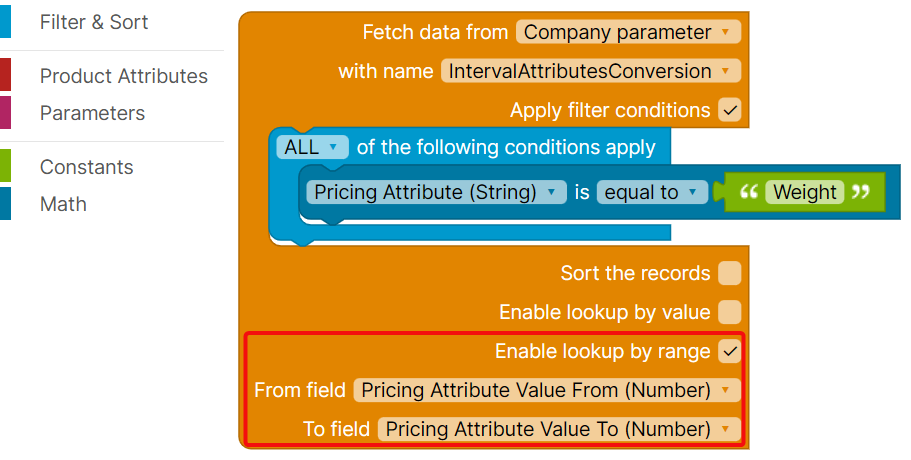Image resolution: width=911 pixels, height=460 pixels.
Task: Open the From field dropdown
Action: 547,389
